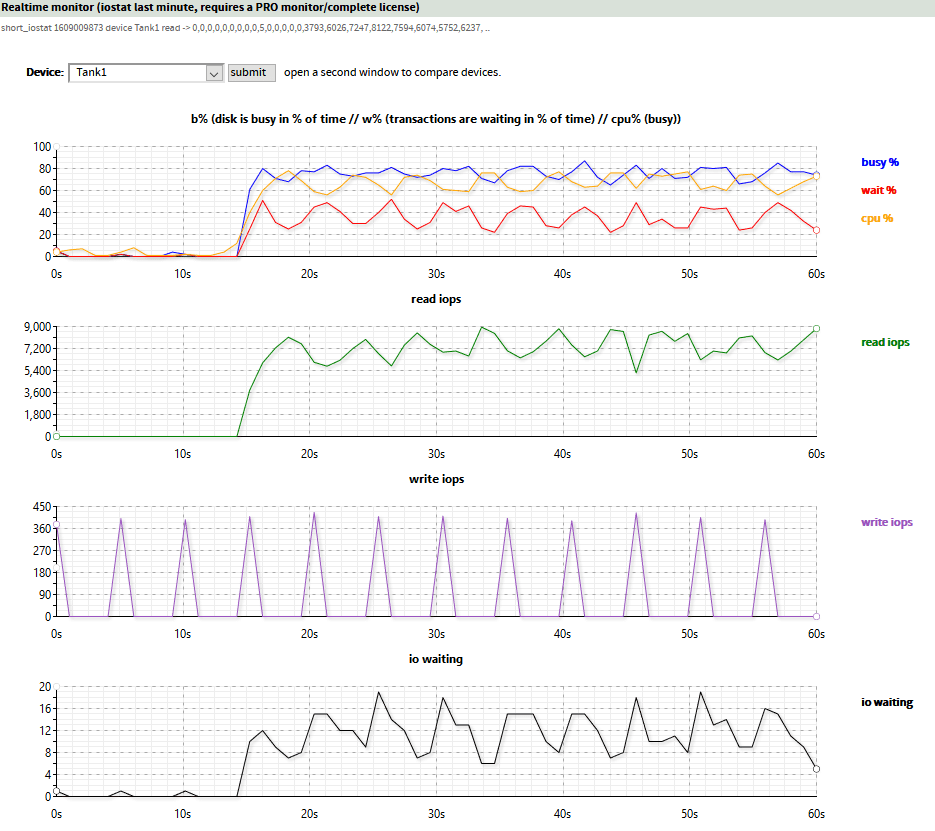Viewport: 935px width, 831px height.
Task: Click the 7,200 y-axis label
Action: tap(38, 349)
